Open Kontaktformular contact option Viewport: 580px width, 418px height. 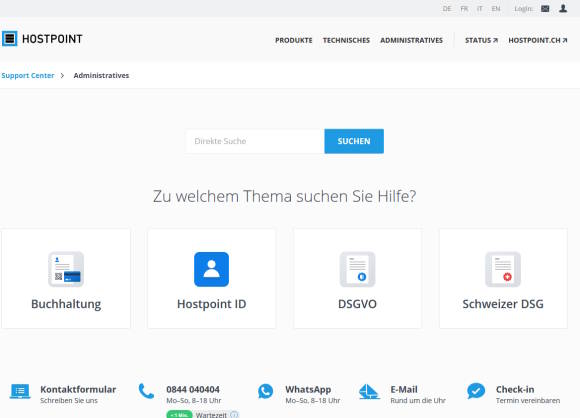(x=78, y=390)
